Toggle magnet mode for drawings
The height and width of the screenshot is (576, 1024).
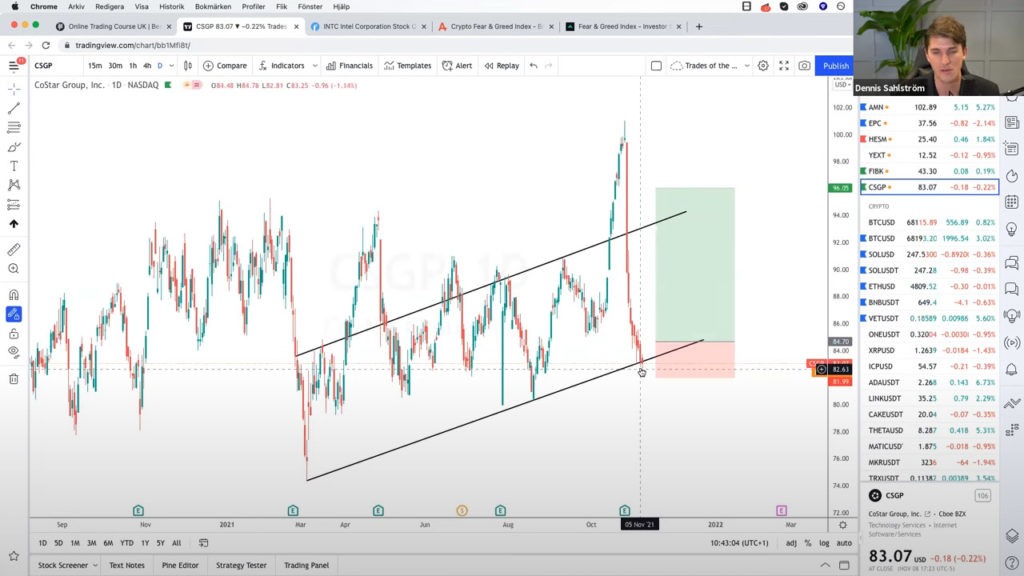14,295
